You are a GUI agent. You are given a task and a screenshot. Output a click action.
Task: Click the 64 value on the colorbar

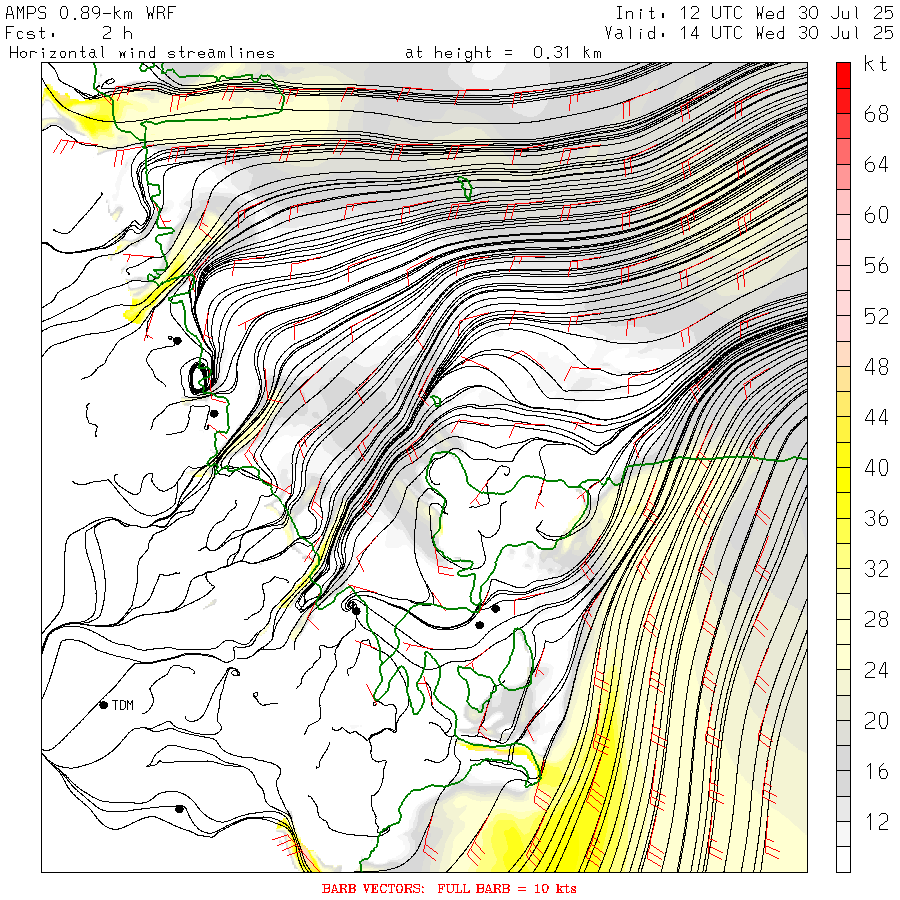click(876, 165)
